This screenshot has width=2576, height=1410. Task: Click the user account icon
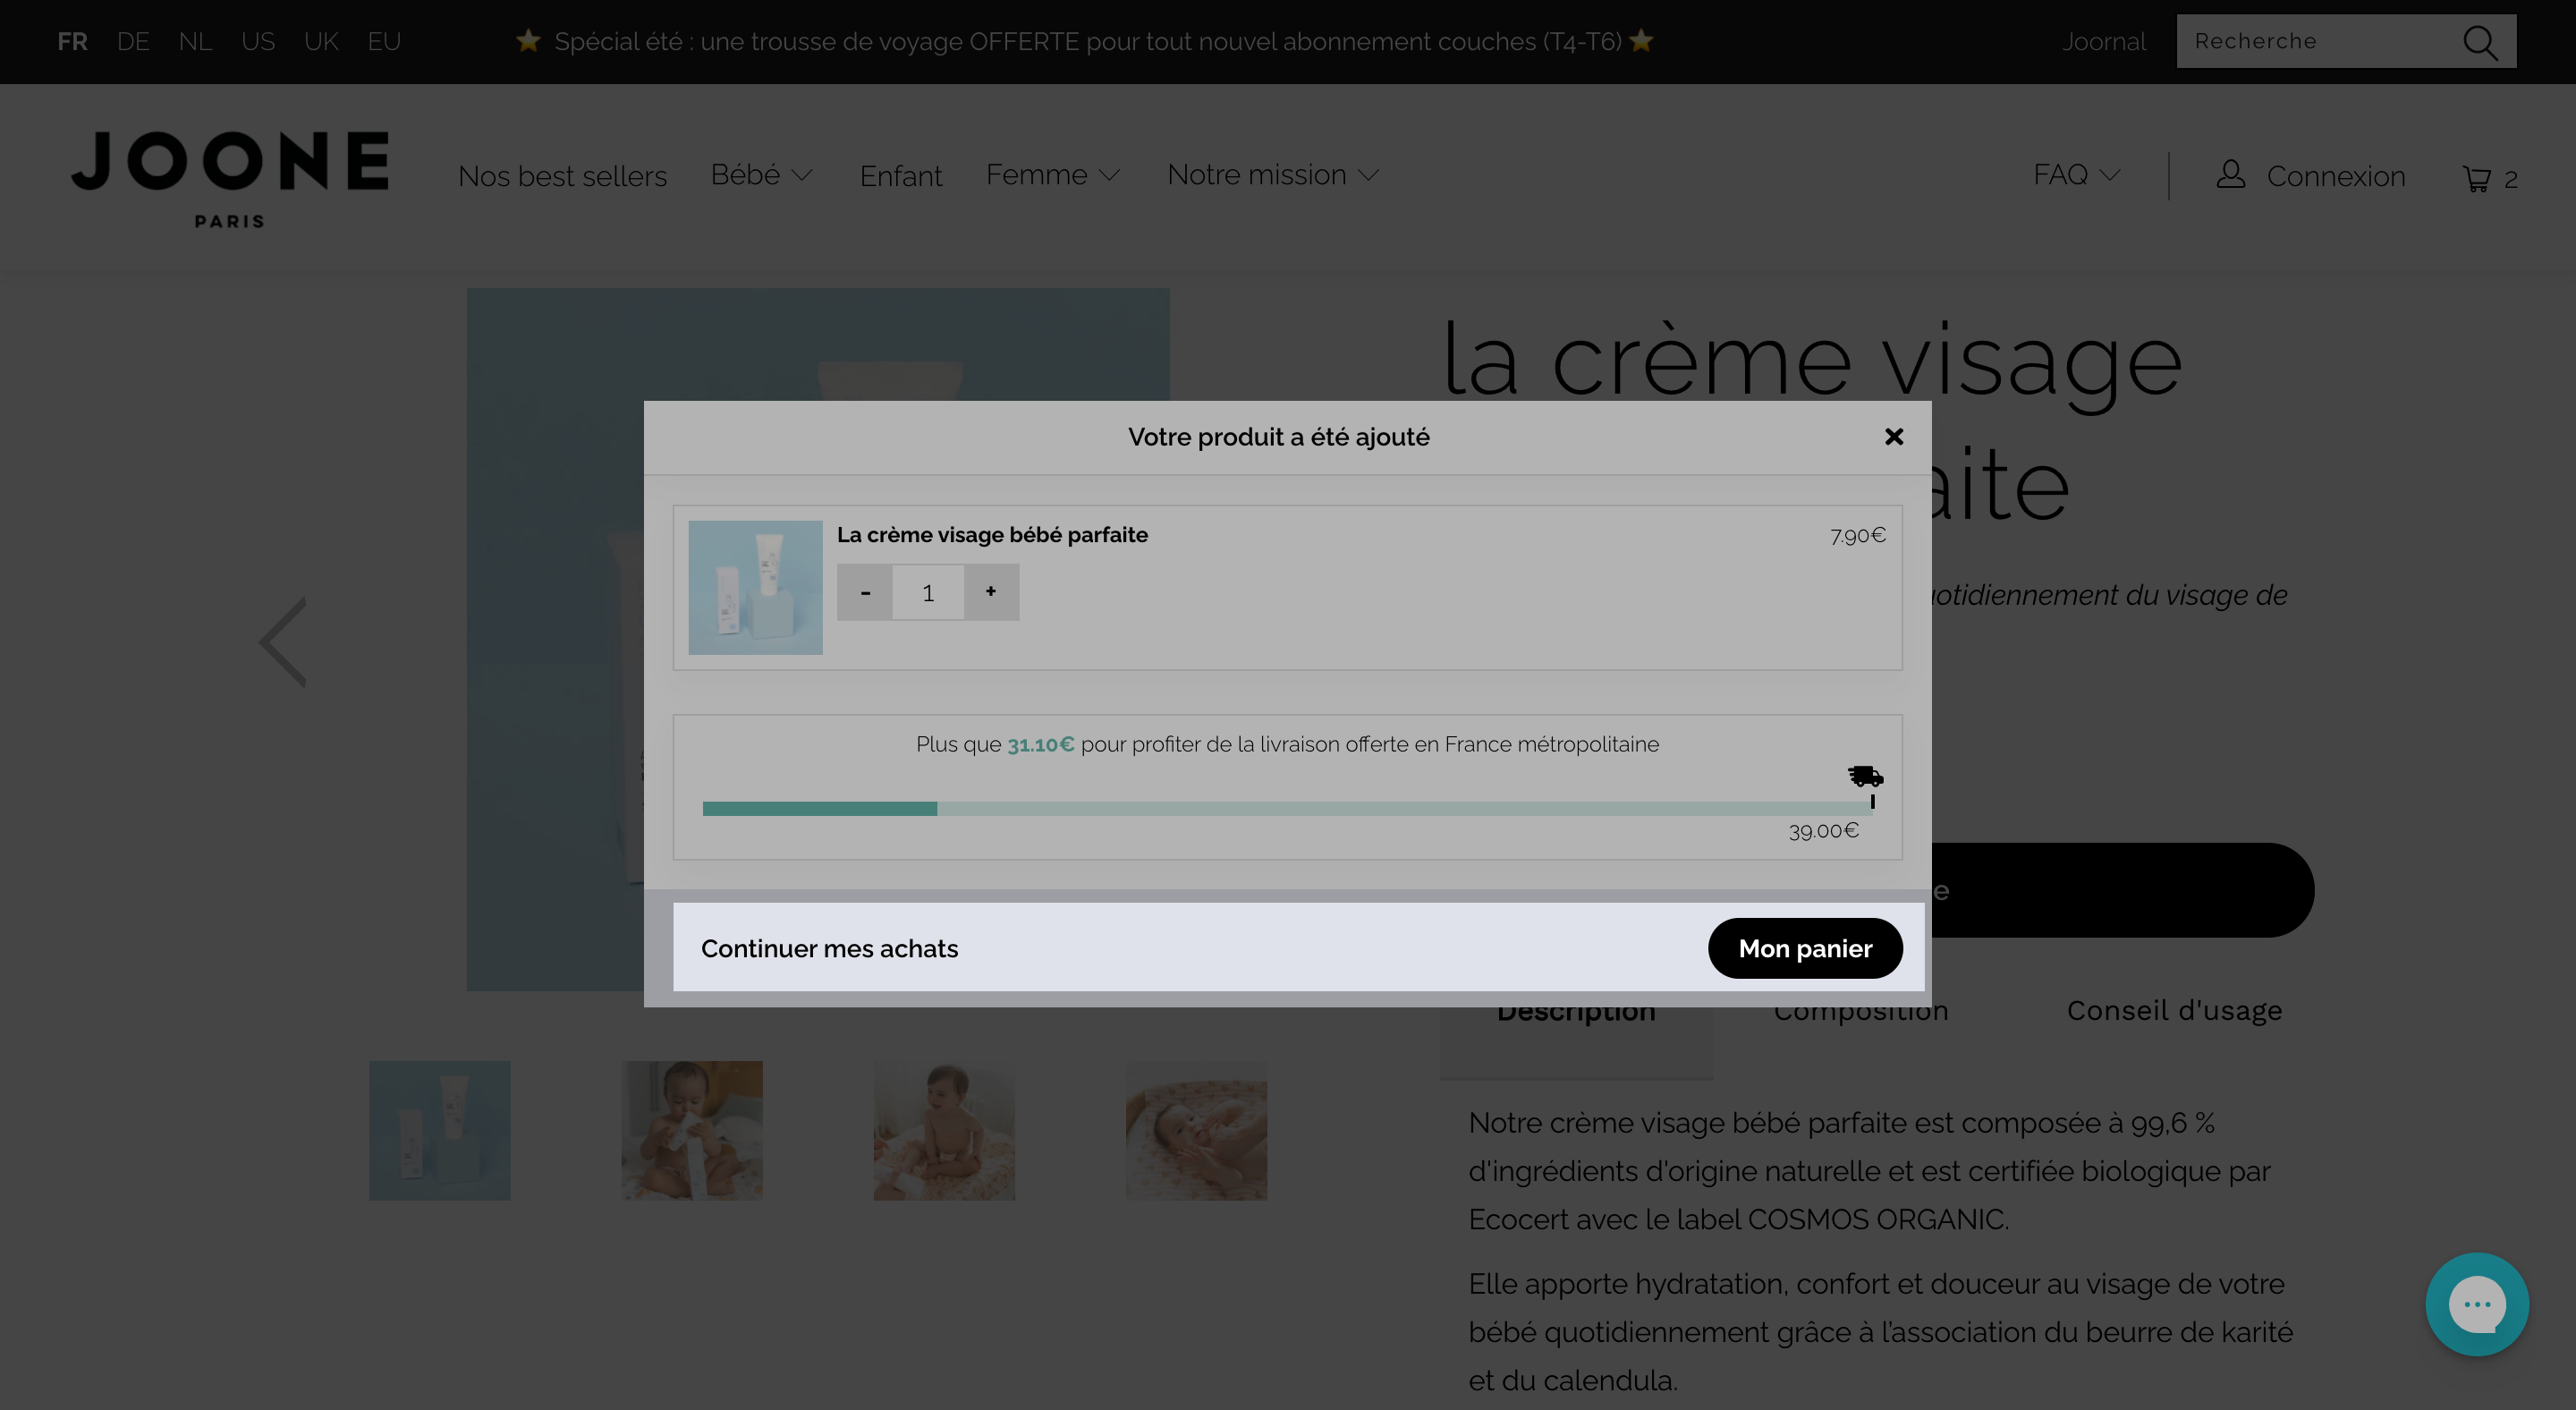pyautogui.click(x=2230, y=174)
